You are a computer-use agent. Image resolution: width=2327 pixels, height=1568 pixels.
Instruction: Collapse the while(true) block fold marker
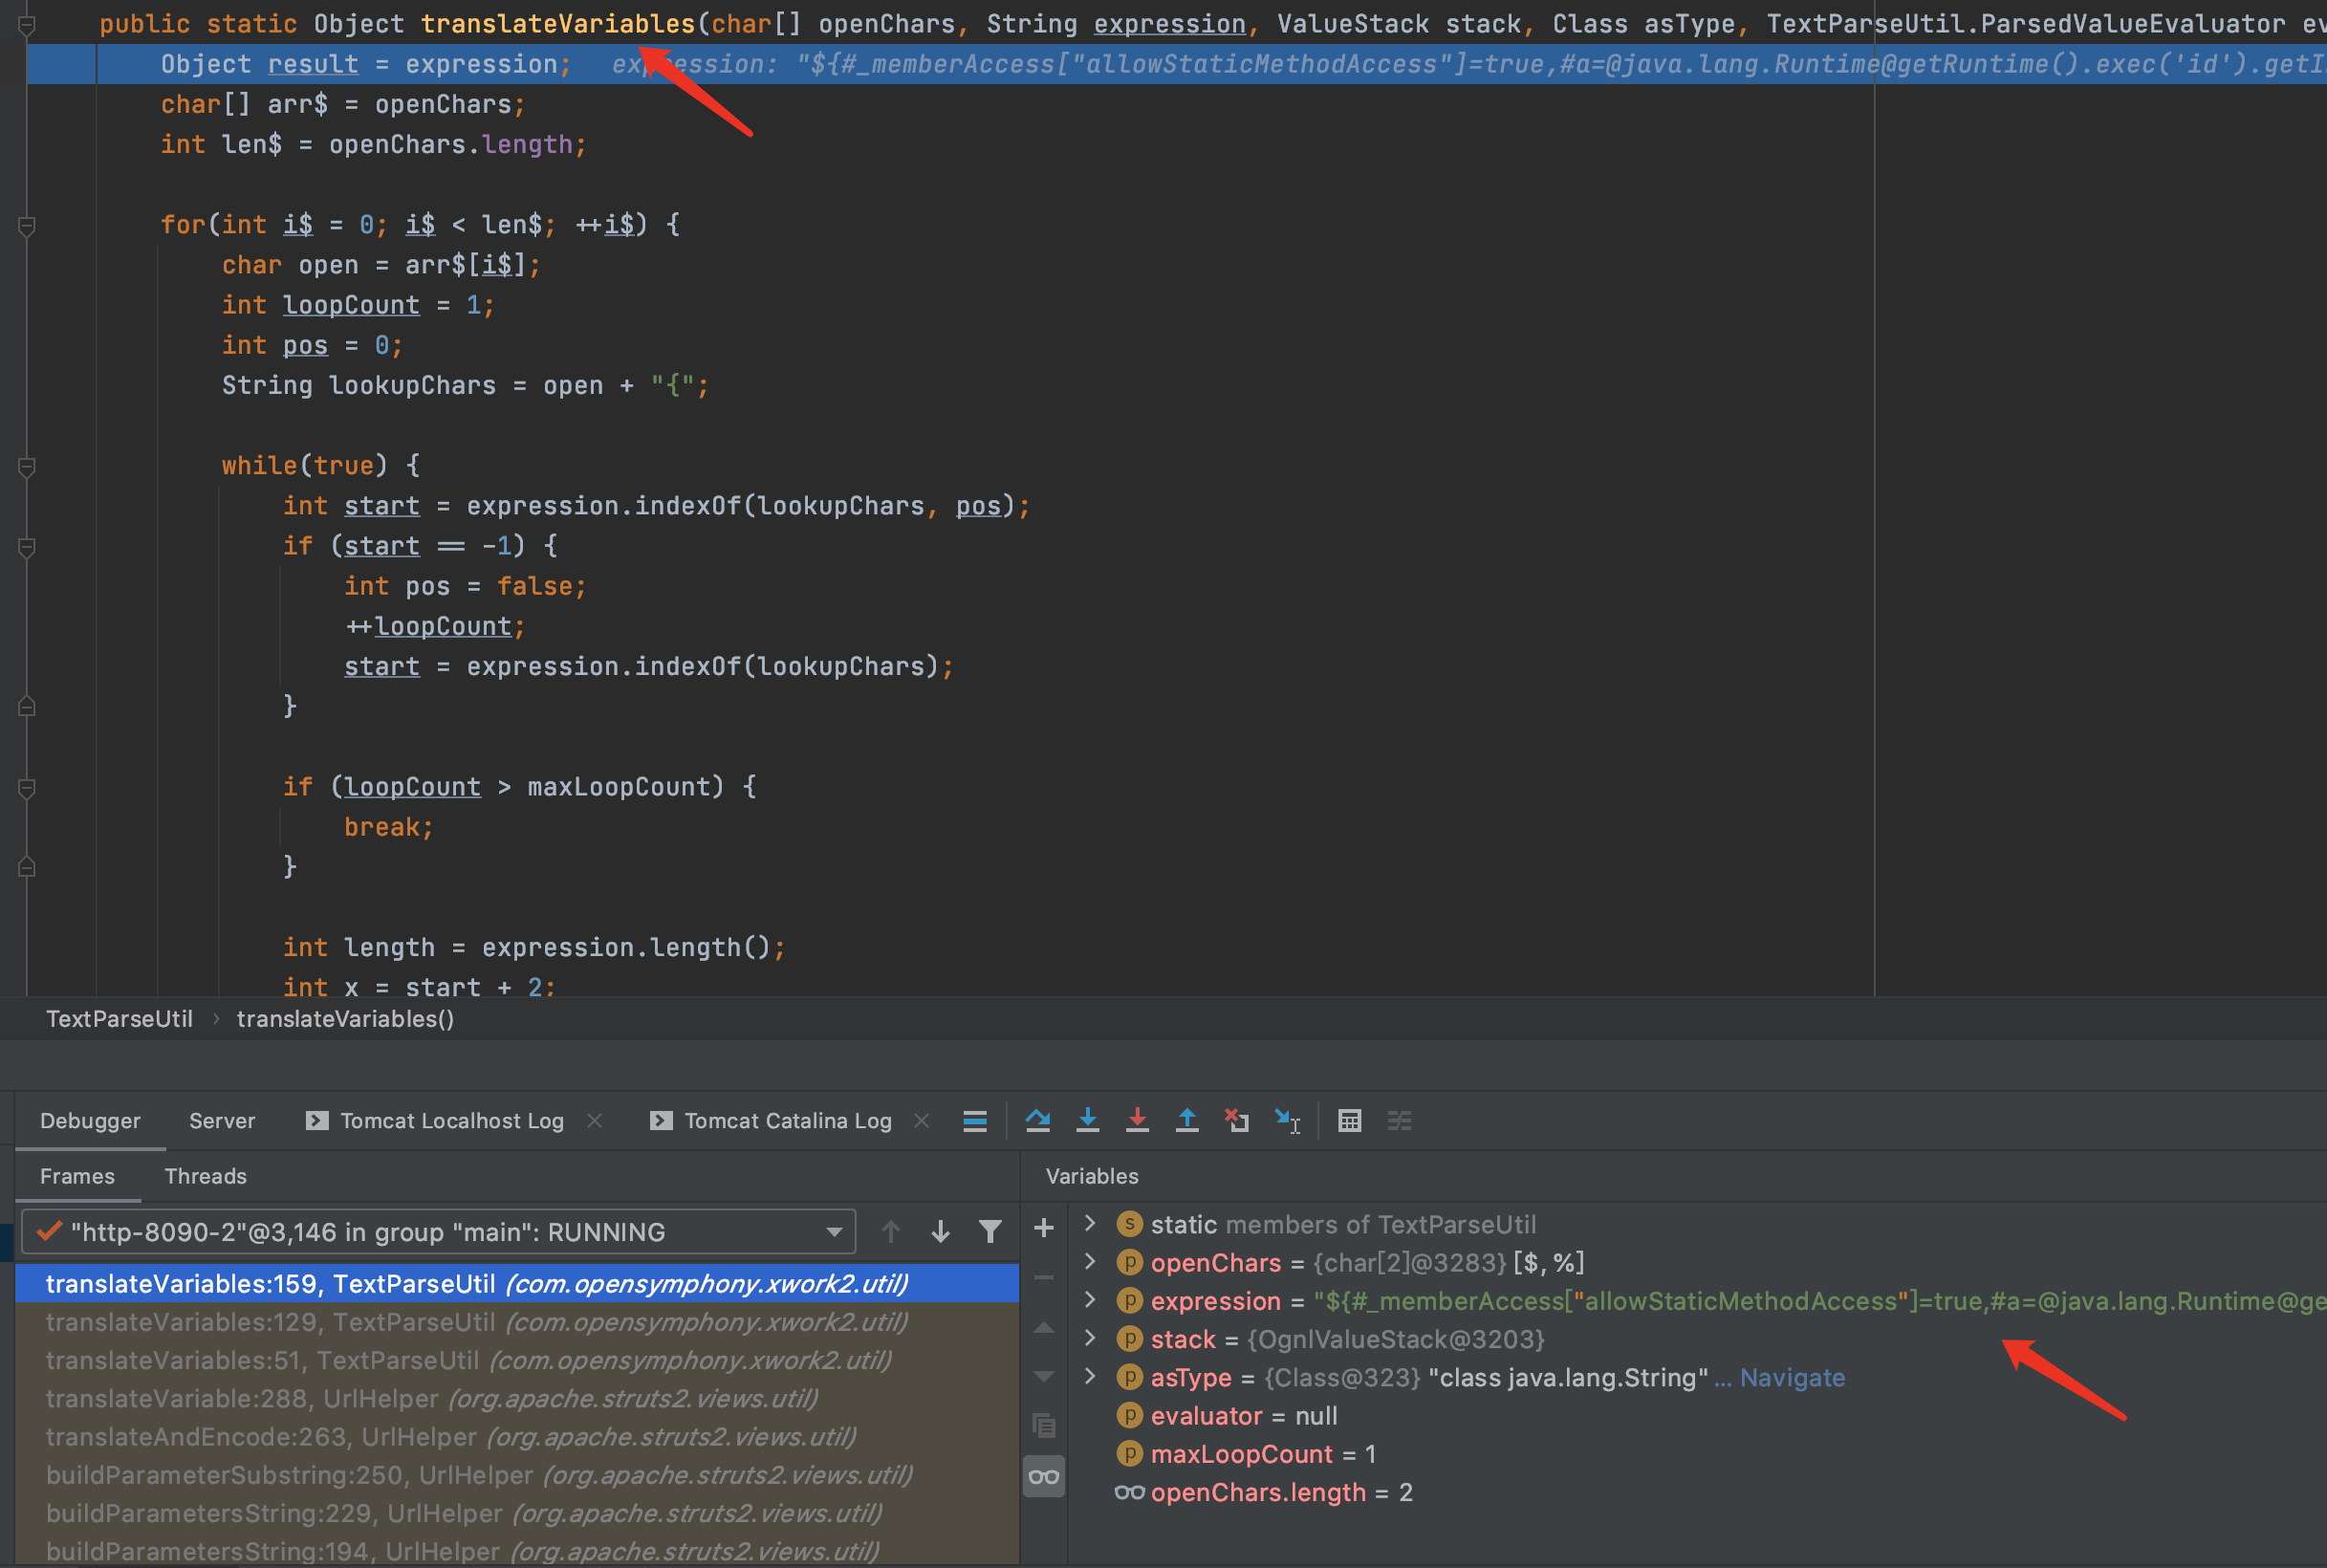coord(27,466)
